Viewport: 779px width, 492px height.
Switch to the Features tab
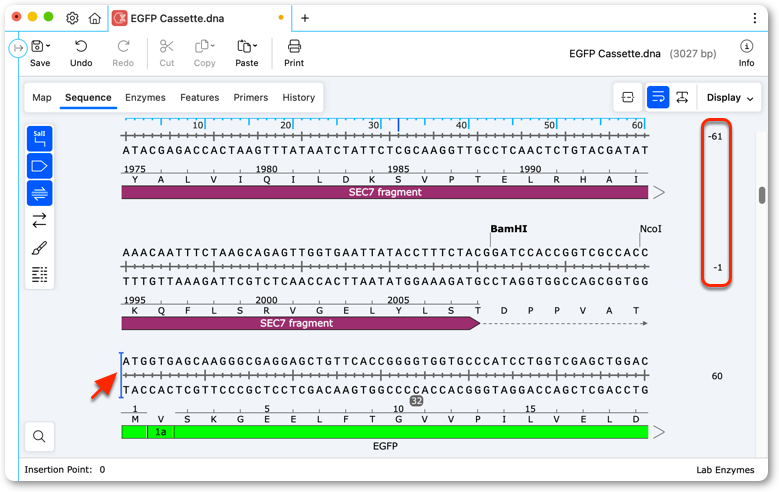(x=199, y=97)
